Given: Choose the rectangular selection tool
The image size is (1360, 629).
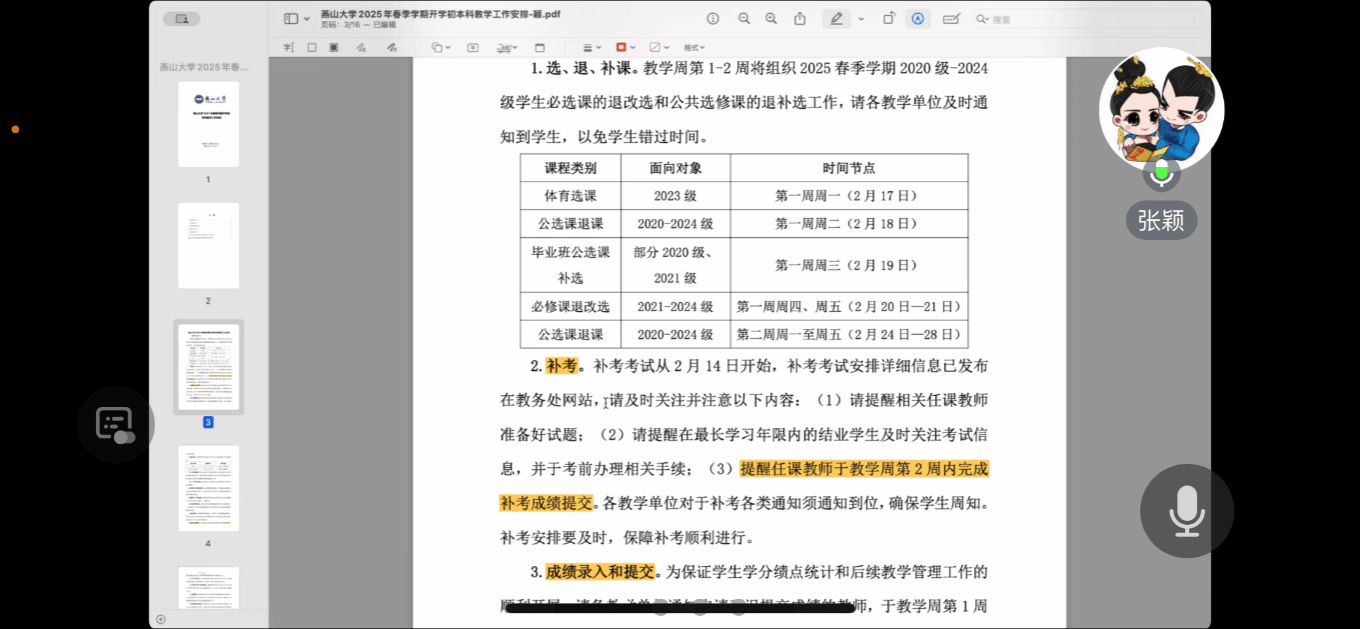Looking at the screenshot, I should pyautogui.click(x=312, y=47).
